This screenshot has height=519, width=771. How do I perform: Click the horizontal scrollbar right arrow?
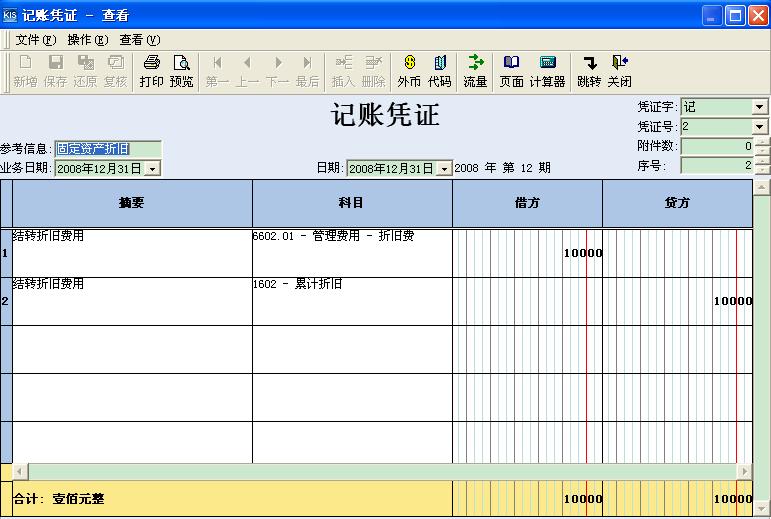coord(744,471)
